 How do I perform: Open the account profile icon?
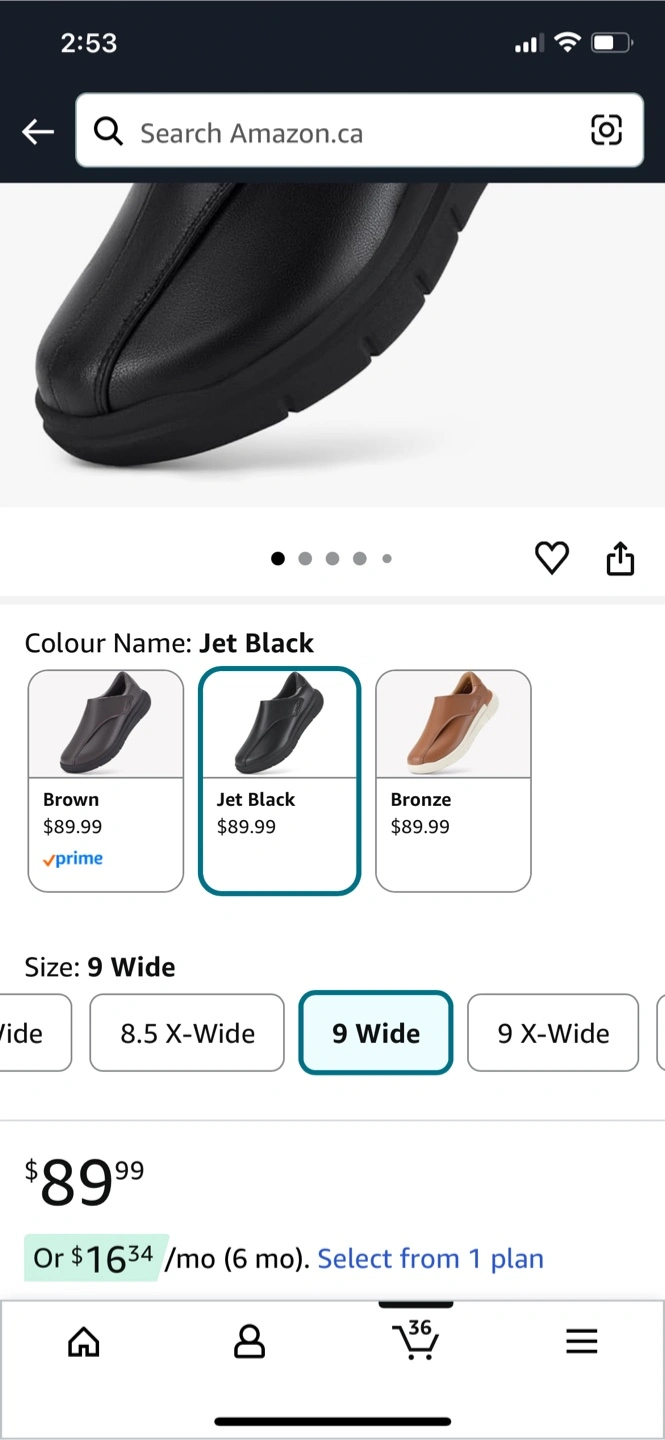(249, 1341)
